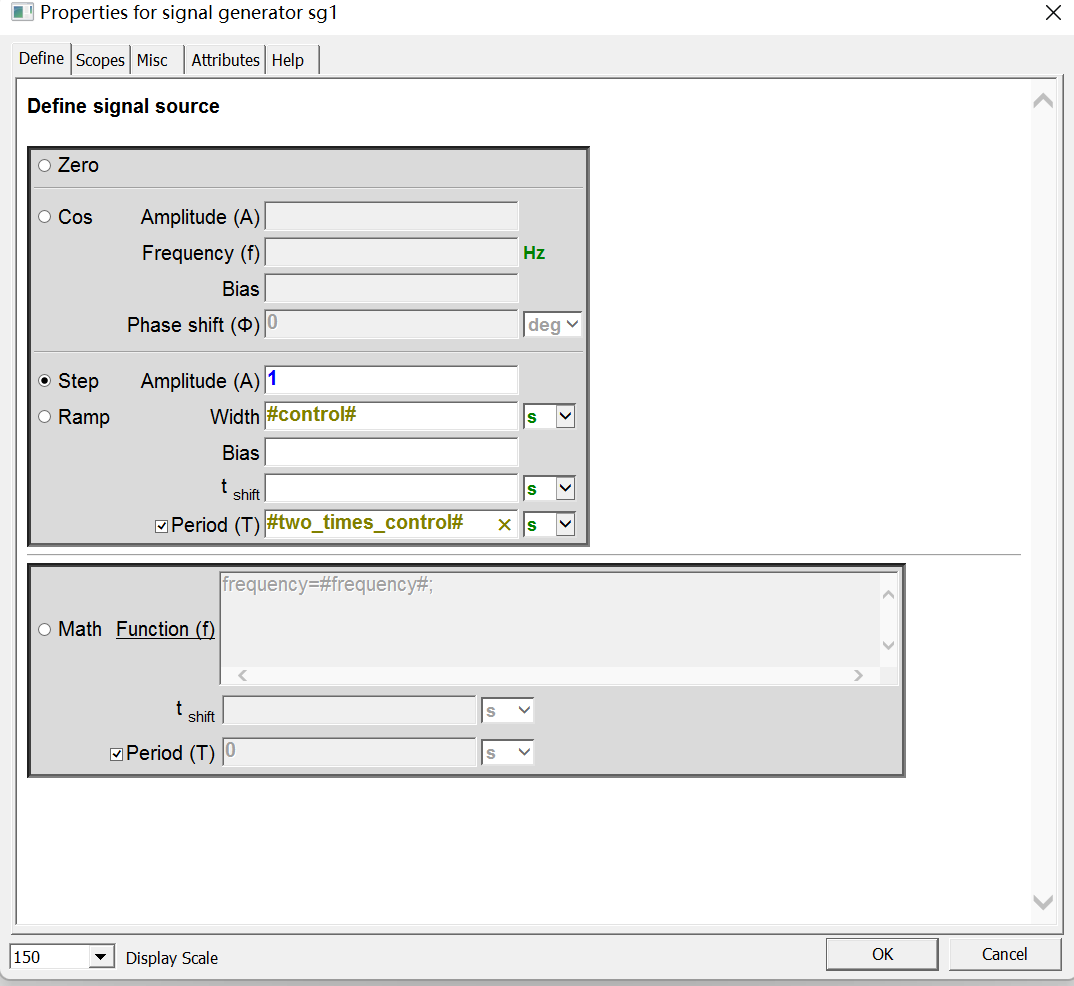Image resolution: width=1074 pixels, height=986 pixels.
Task: Click the Step Amplitude (A) input field
Action: tap(391, 380)
